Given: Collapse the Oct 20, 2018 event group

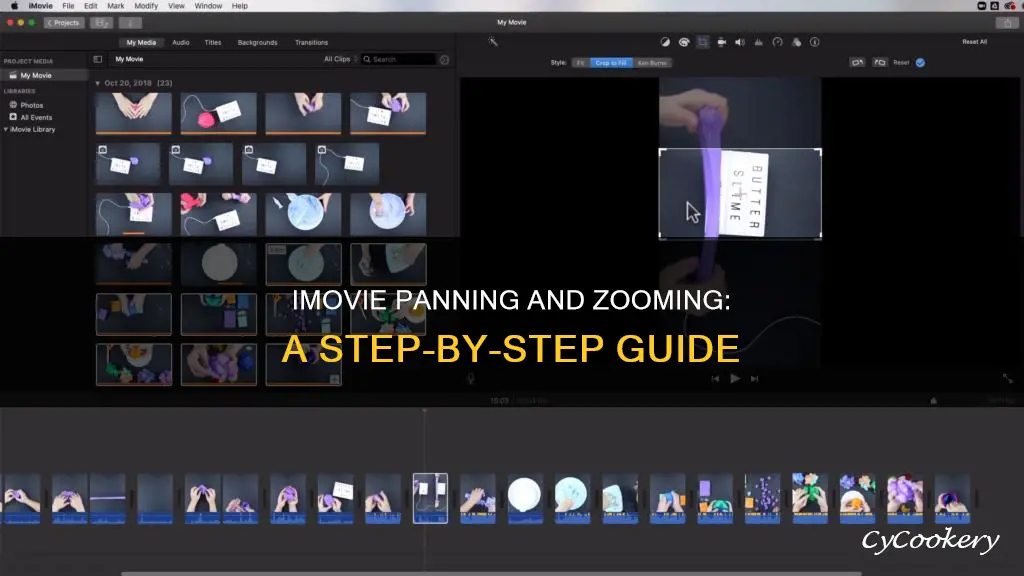Looking at the screenshot, I should point(97,84).
